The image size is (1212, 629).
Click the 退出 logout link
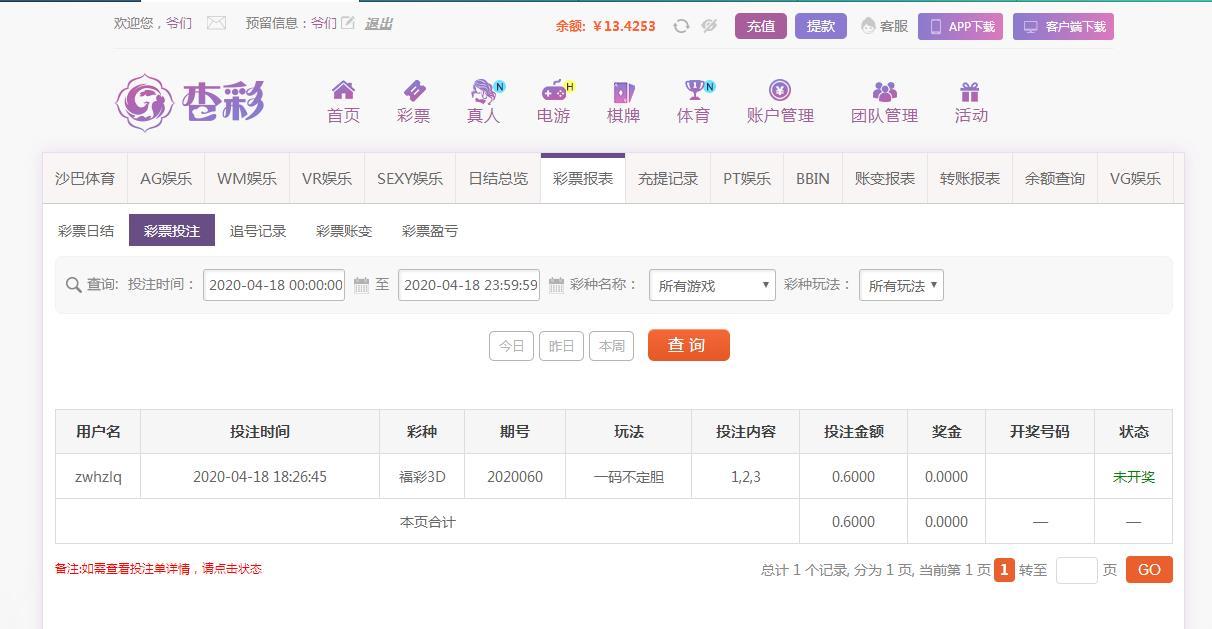[x=378, y=23]
